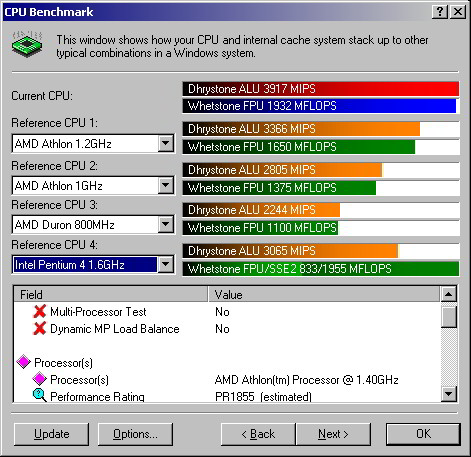Viewport: 471px width, 457px height.
Task: Open the Reference CPU 2 dropdown arrow
Action: coord(166,185)
